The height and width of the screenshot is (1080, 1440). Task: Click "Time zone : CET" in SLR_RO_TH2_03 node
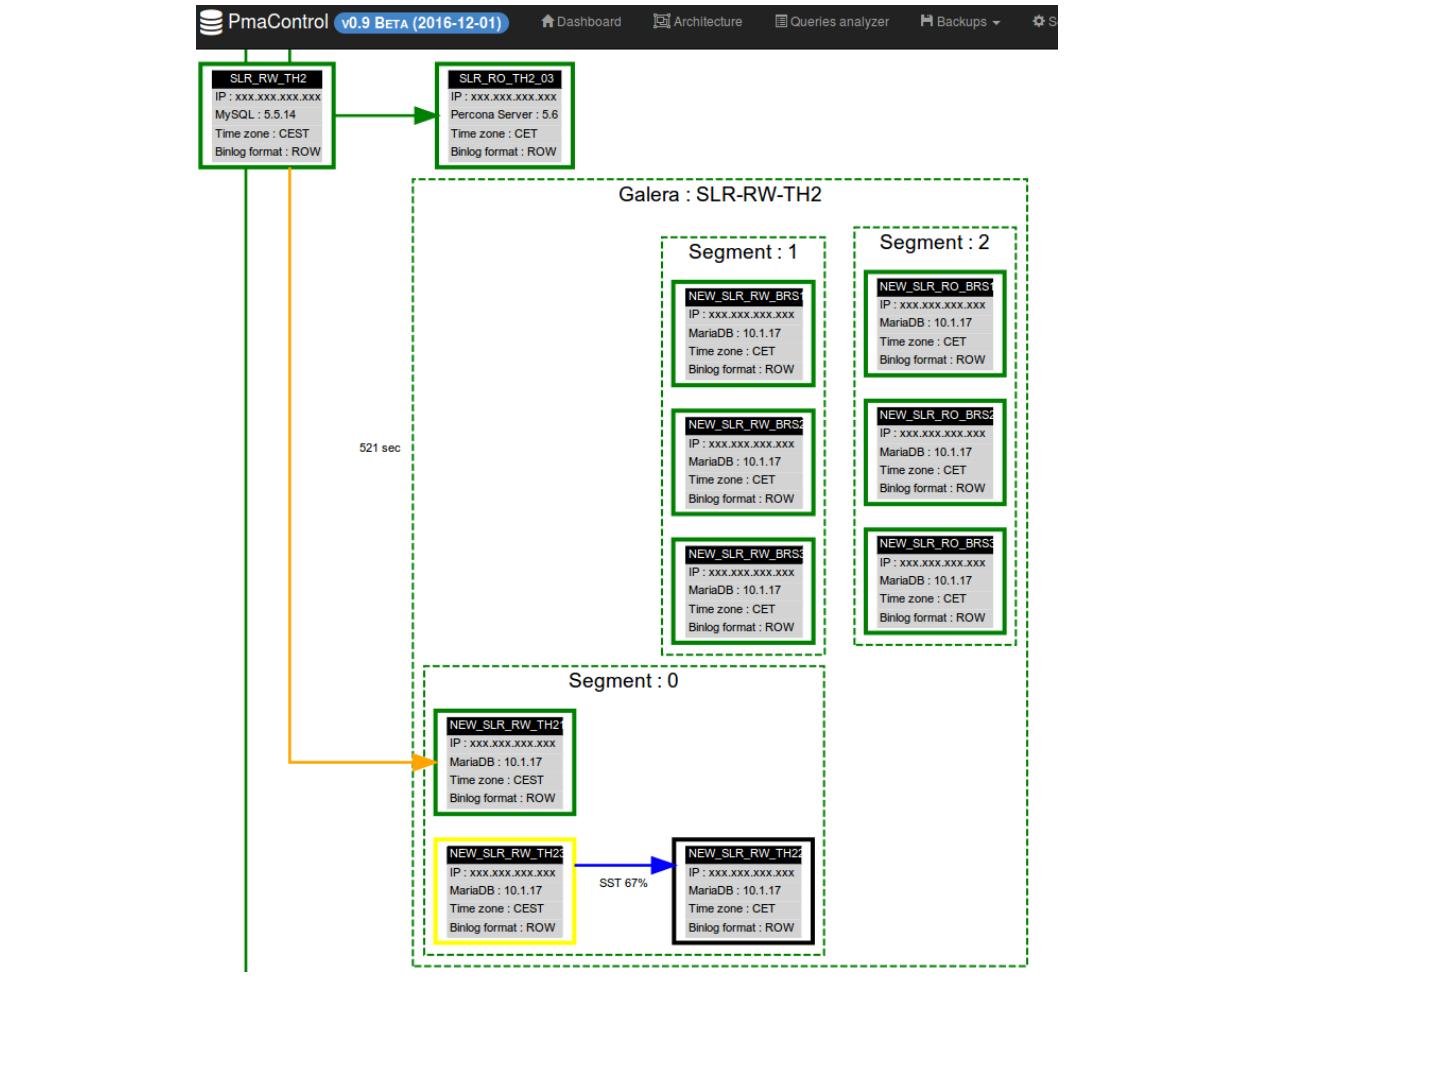505,133
